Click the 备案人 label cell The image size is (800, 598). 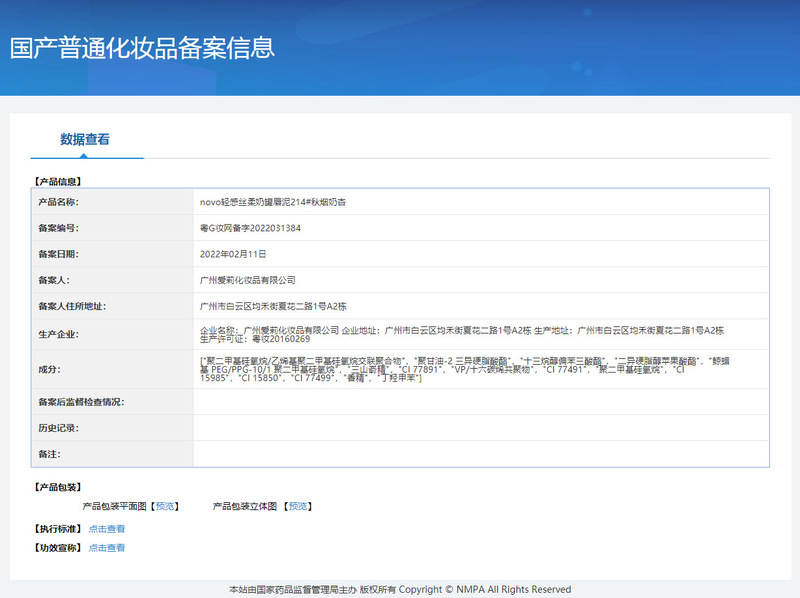coord(112,280)
